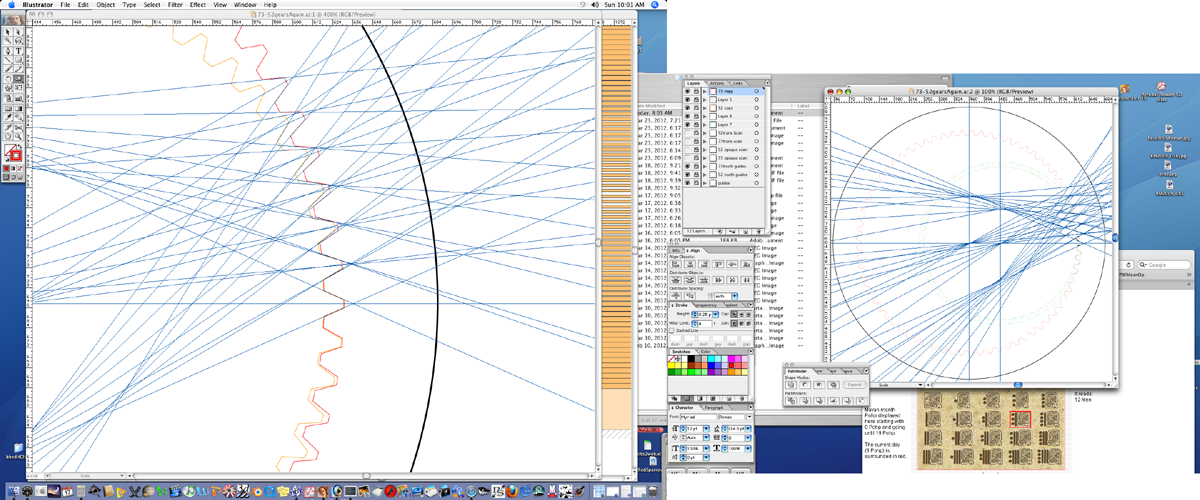Switch to the Actions tab
The height and width of the screenshot is (500, 1200).
[716, 83]
